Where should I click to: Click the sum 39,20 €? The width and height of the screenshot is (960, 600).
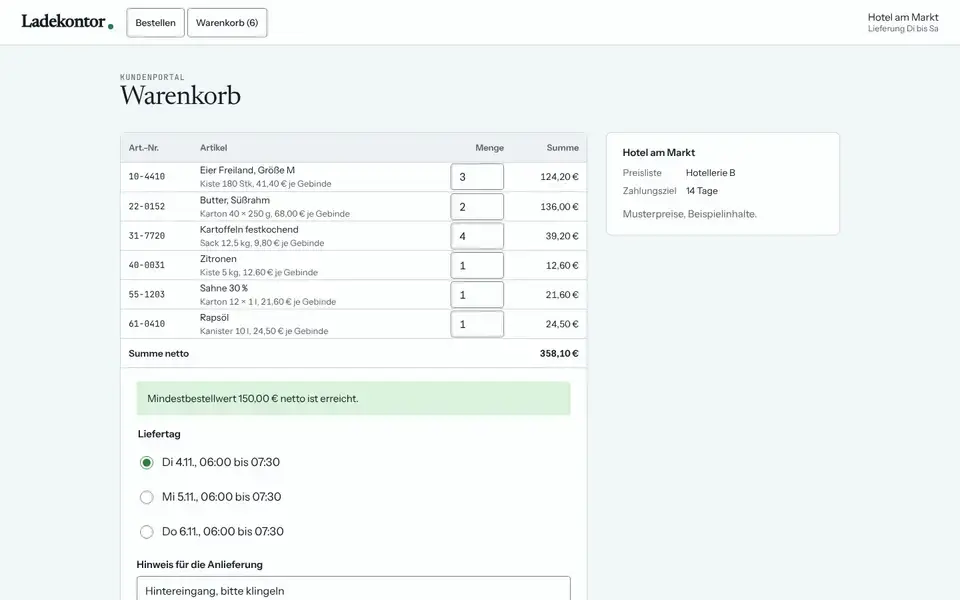click(x=562, y=236)
